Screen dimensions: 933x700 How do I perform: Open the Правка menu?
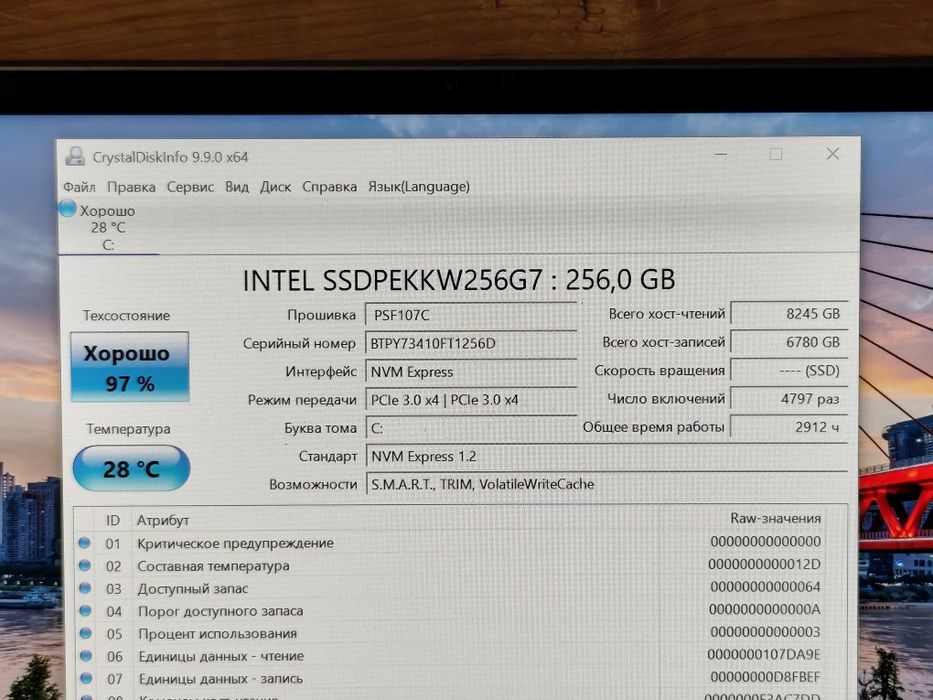tap(132, 187)
